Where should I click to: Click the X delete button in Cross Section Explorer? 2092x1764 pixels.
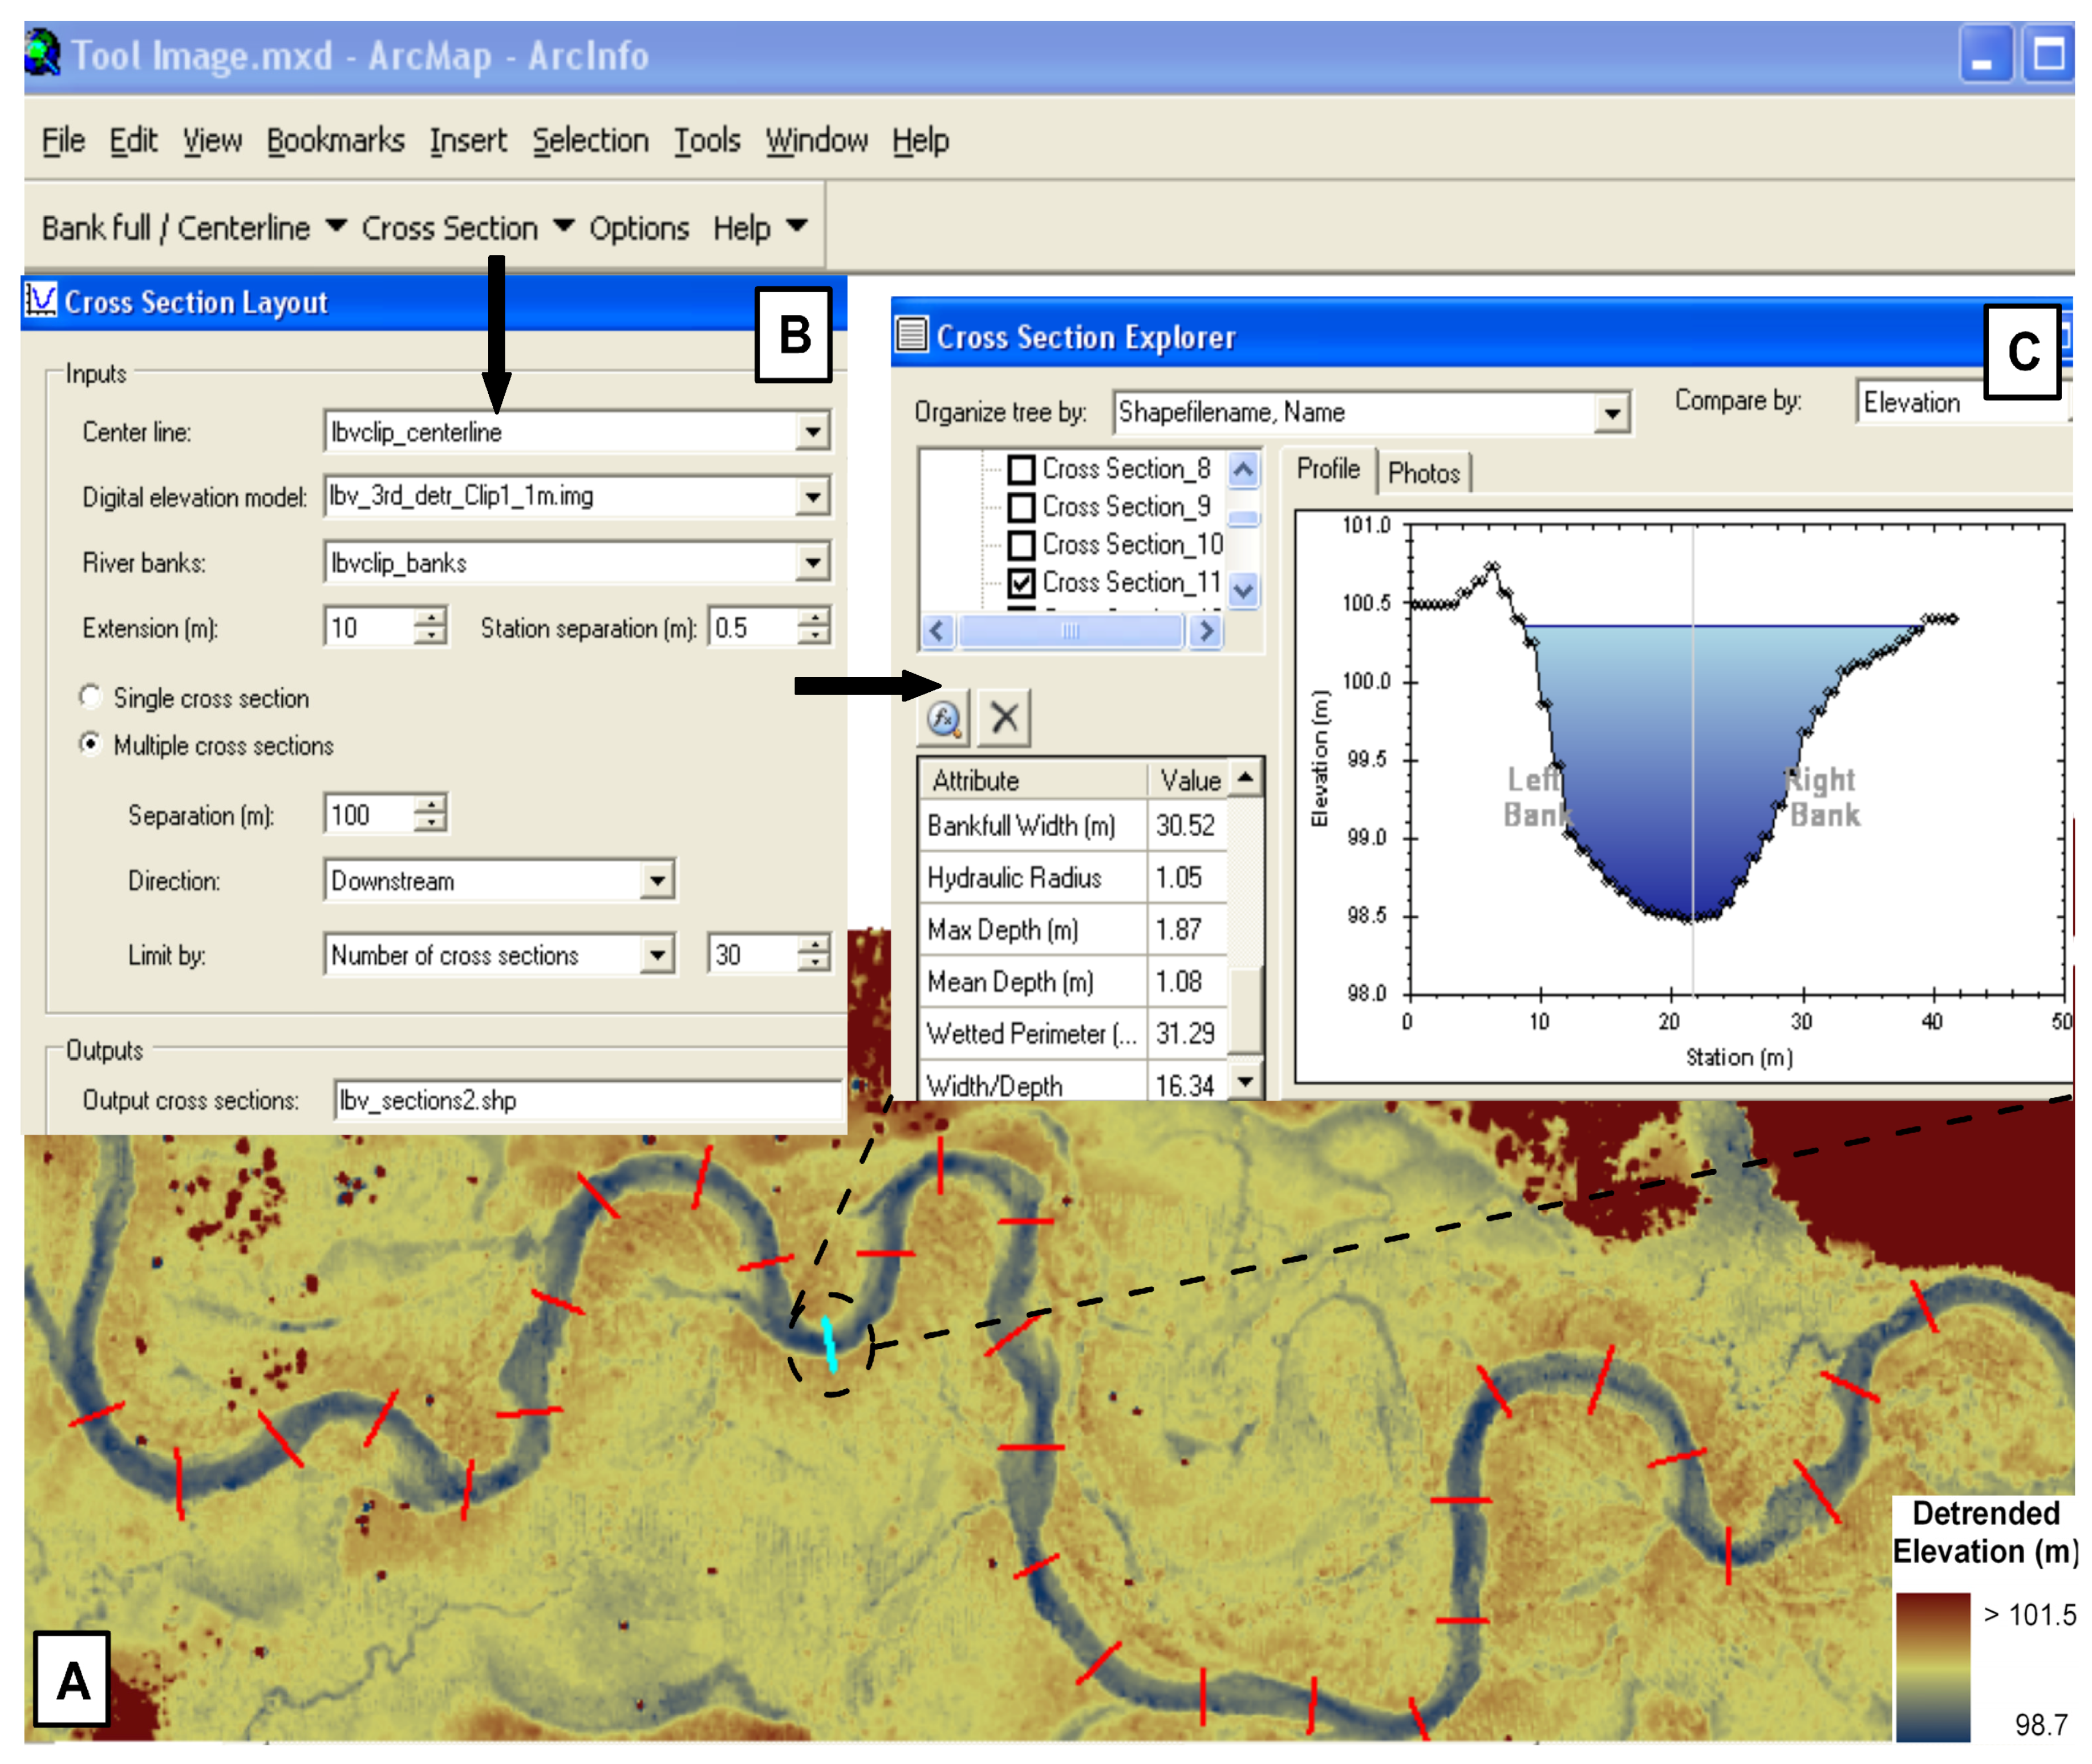coord(1005,718)
